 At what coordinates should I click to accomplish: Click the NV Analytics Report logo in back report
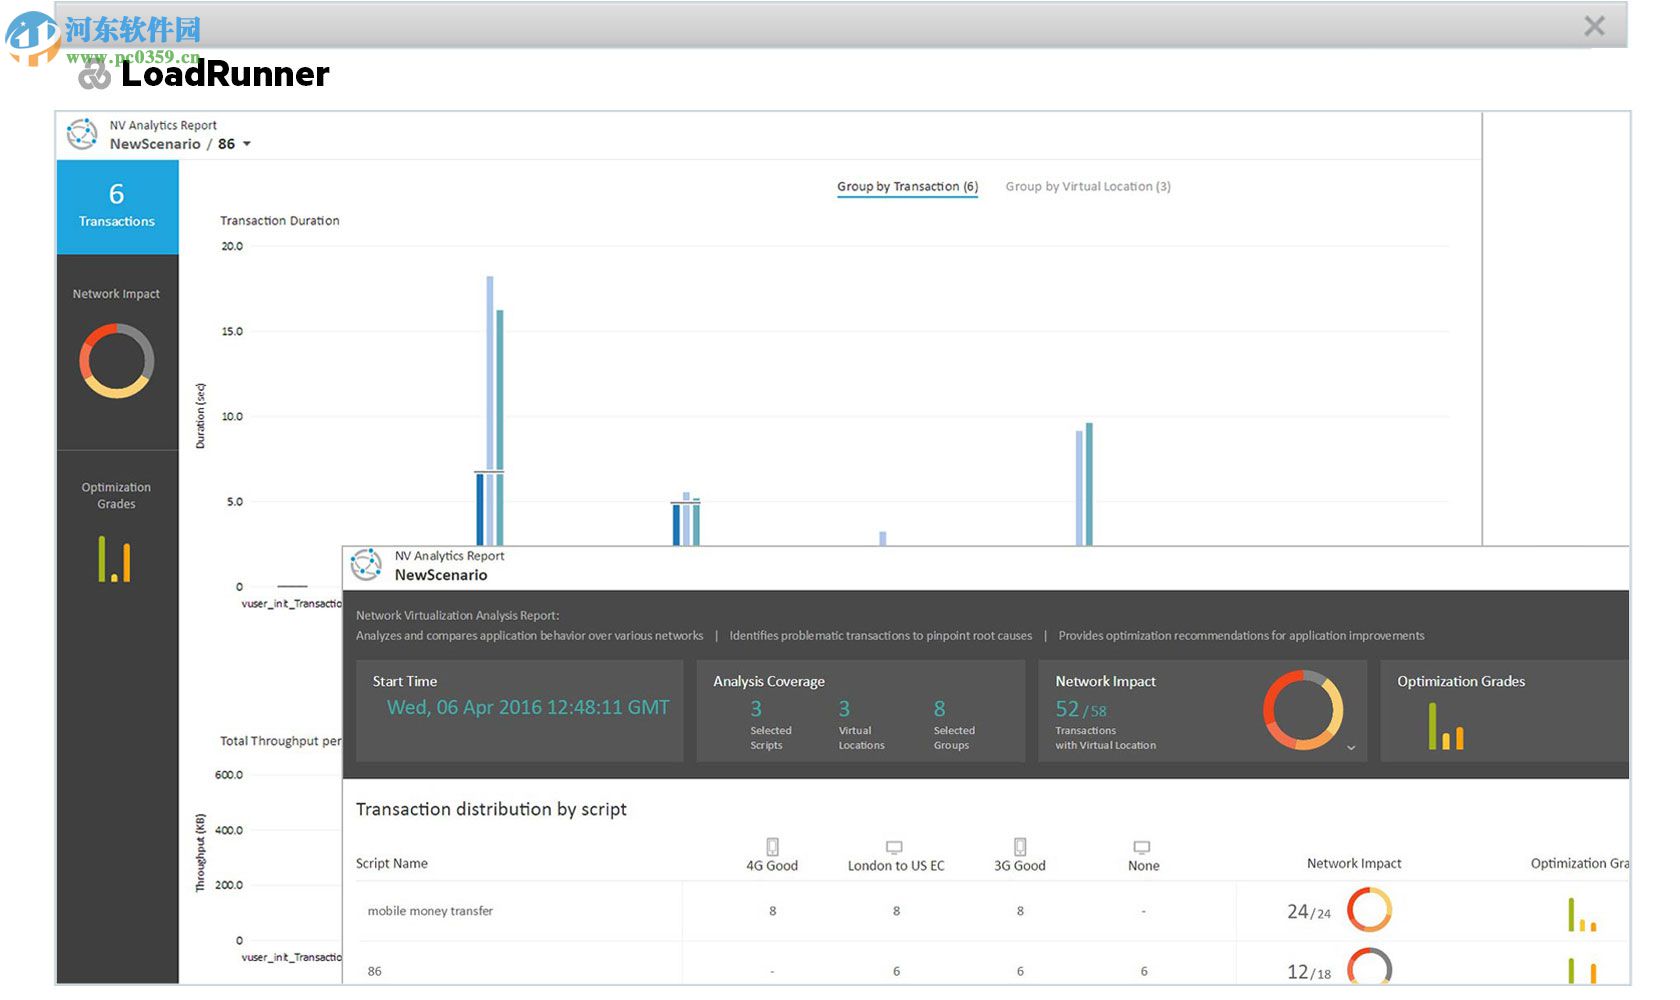(82, 134)
